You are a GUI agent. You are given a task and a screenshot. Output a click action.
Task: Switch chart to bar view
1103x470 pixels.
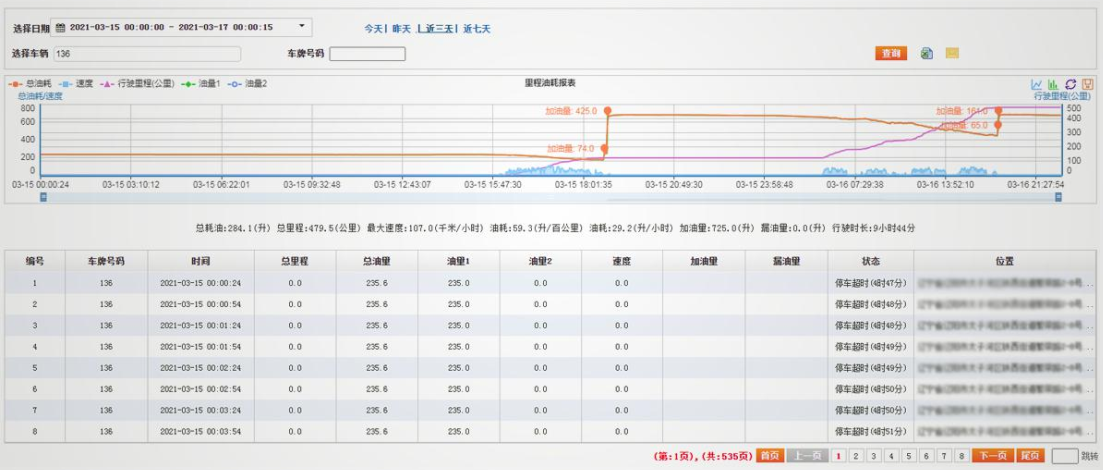1053,84
